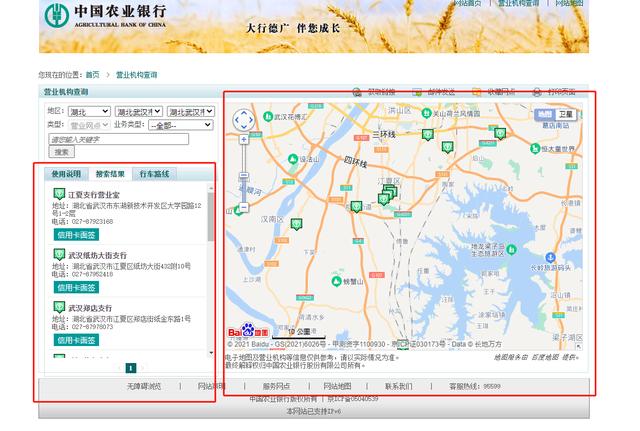Image resolution: width=640 pixels, height=431 pixels.
Task: Click the results list scroll-down arrow
Action: coord(211,353)
